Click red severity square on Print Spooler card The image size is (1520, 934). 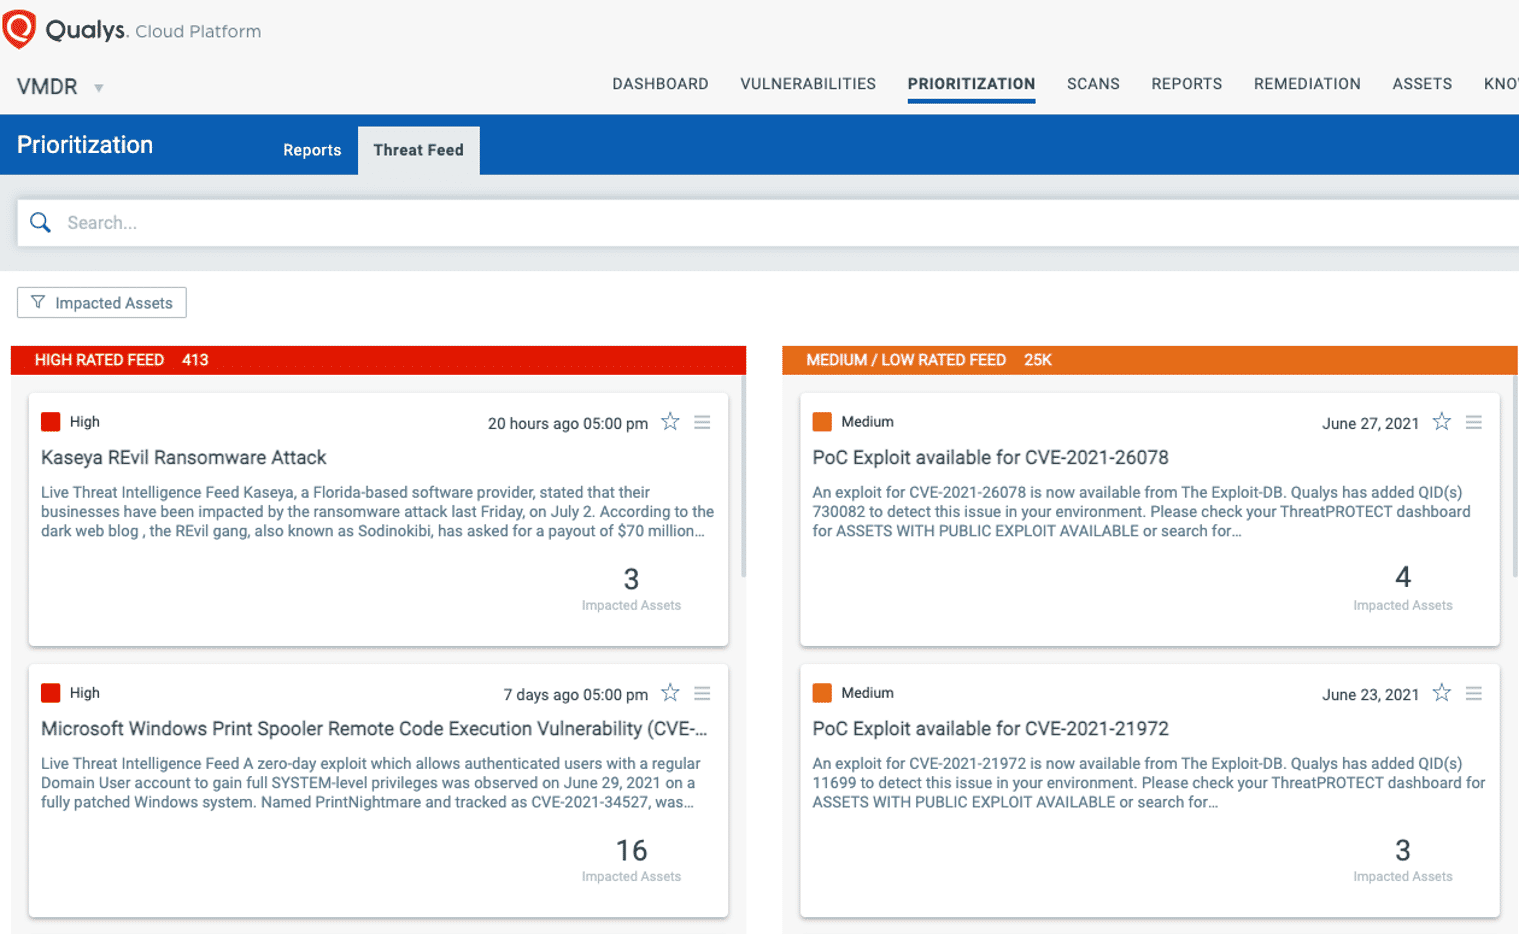pos(50,693)
